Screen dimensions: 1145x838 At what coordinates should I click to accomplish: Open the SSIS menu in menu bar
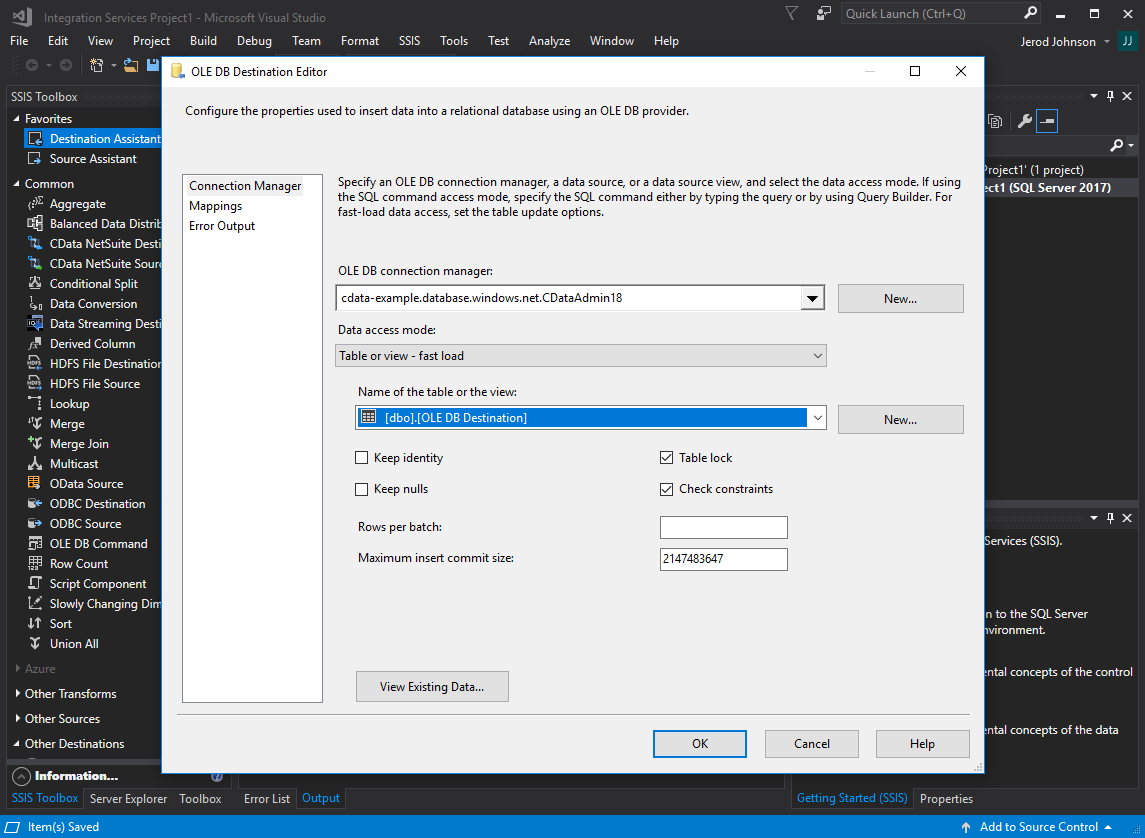tap(409, 41)
